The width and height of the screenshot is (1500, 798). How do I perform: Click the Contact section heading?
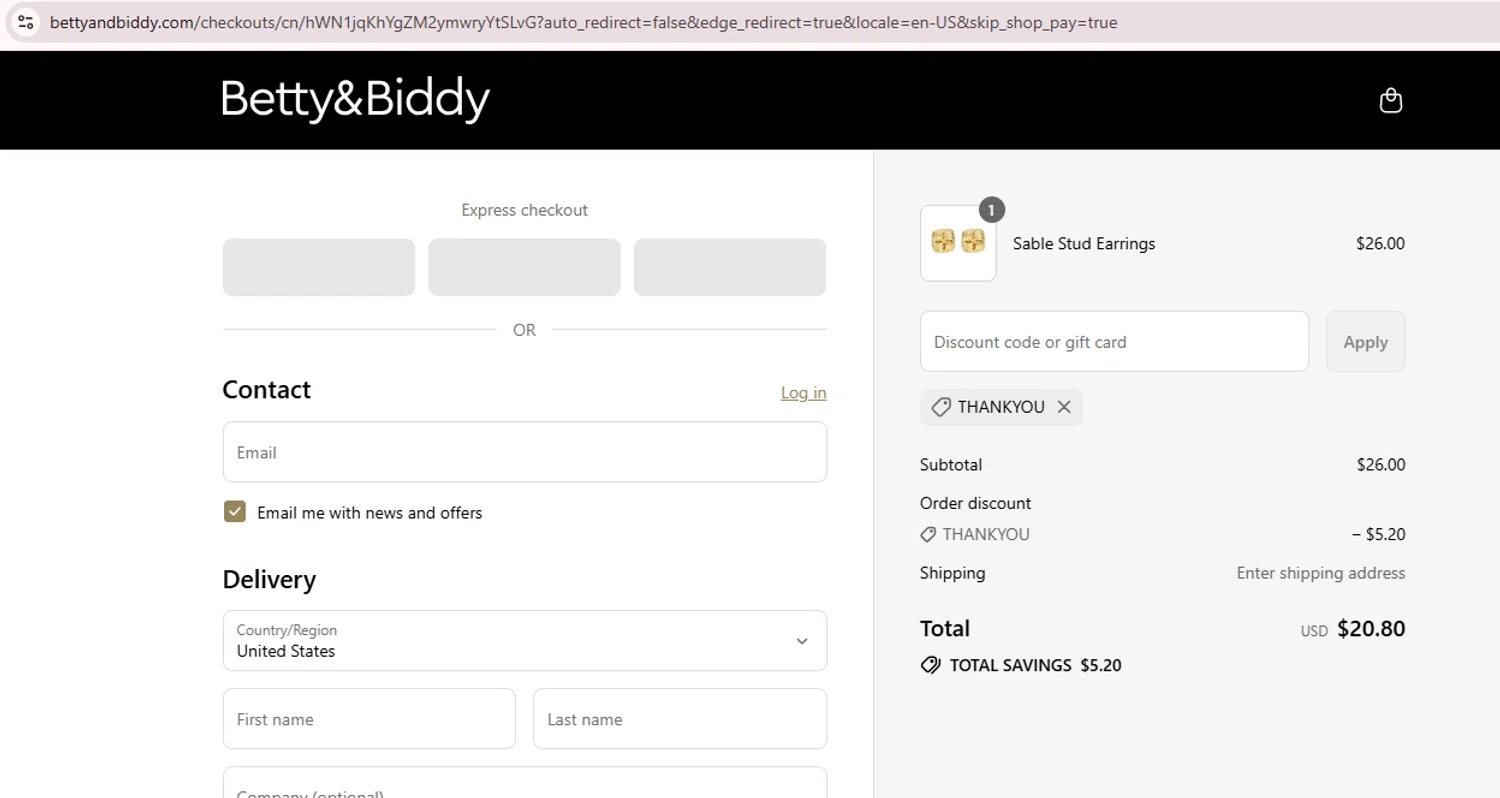267,390
